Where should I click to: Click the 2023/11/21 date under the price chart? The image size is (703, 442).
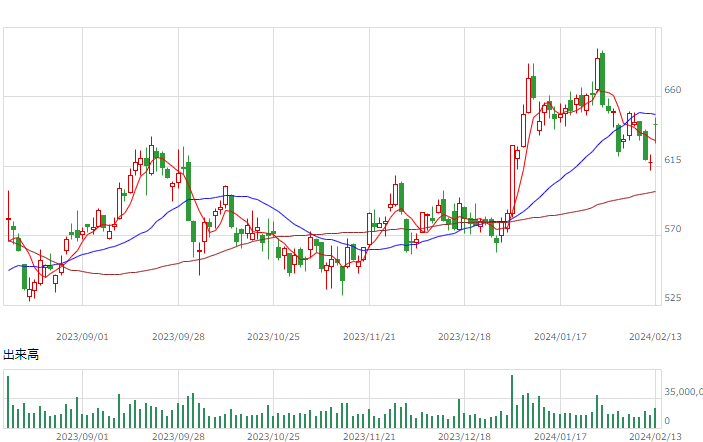coord(369,337)
